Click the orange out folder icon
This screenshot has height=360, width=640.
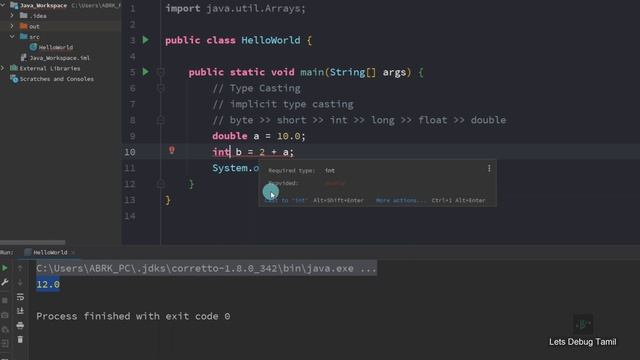pyautogui.click(x=24, y=26)
